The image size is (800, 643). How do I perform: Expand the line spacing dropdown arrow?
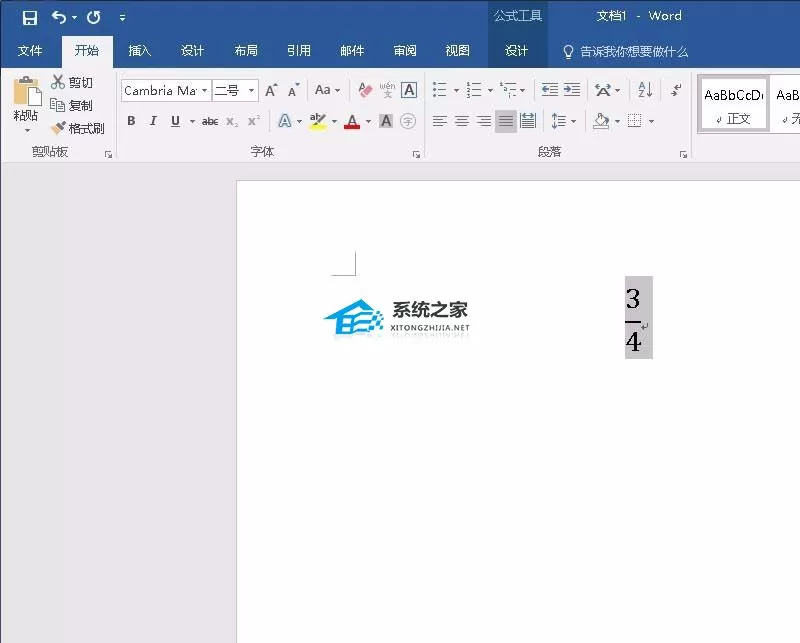(x=573, y=121)
